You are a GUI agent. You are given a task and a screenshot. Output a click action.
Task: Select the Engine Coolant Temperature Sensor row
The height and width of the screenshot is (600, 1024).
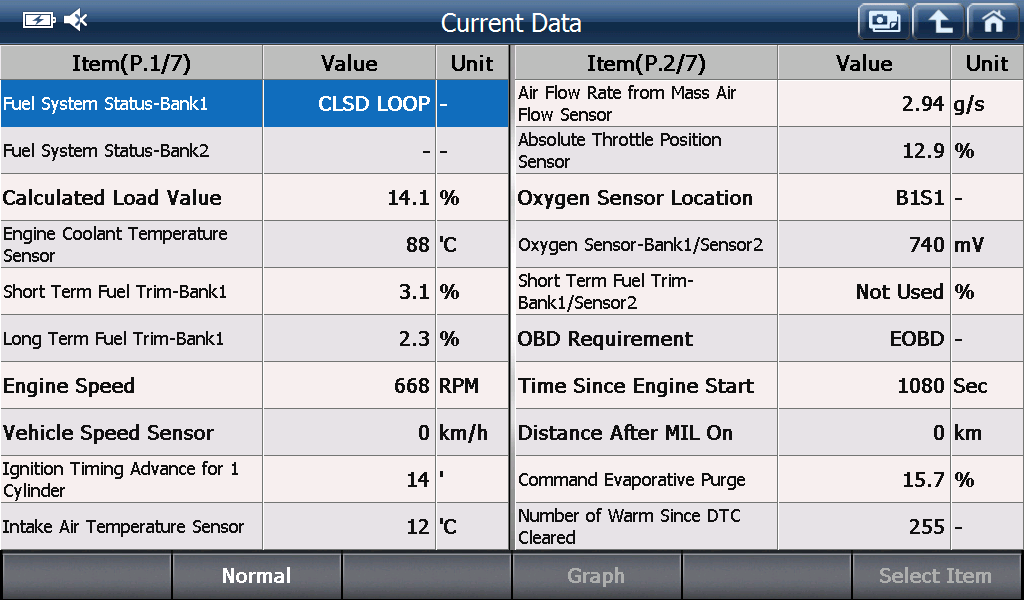(x=254, y=245)
